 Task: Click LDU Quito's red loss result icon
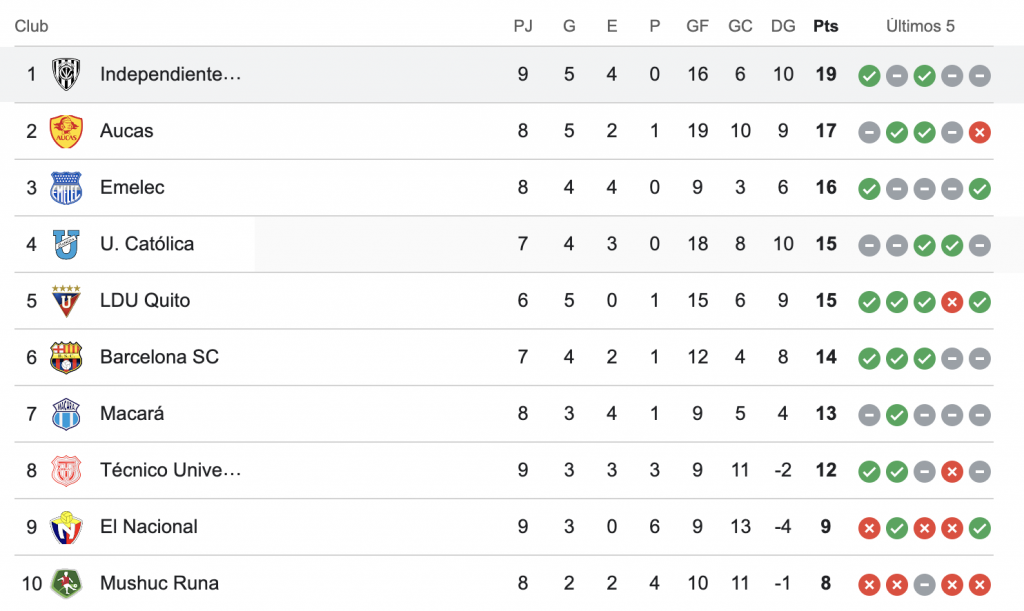(x=952, y=301)
